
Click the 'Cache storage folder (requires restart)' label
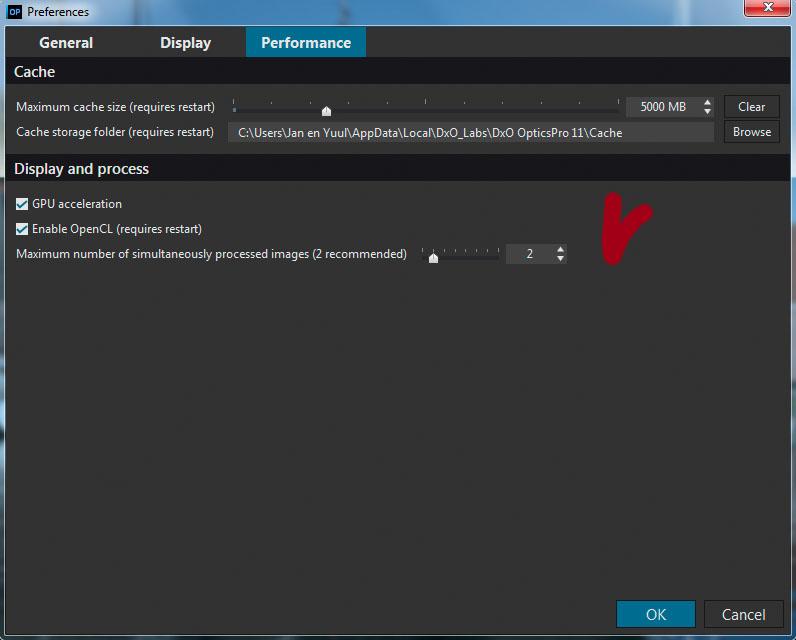coord(115,132)
